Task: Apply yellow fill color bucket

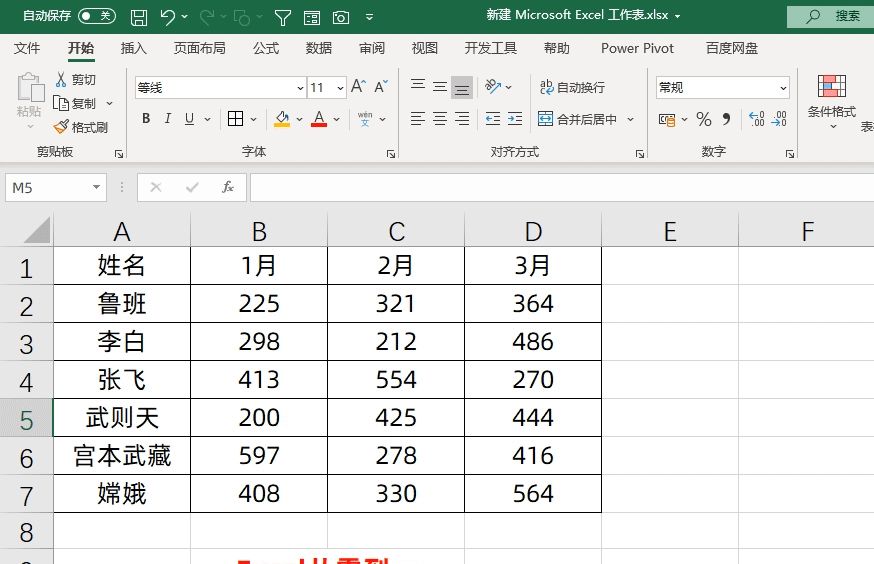Action: 282,119
